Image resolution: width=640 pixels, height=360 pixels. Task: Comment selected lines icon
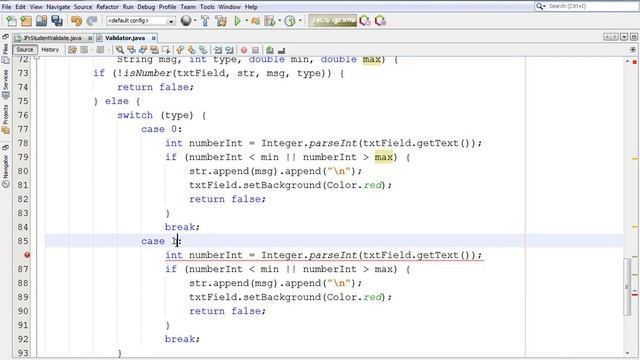tap(270, 50)
